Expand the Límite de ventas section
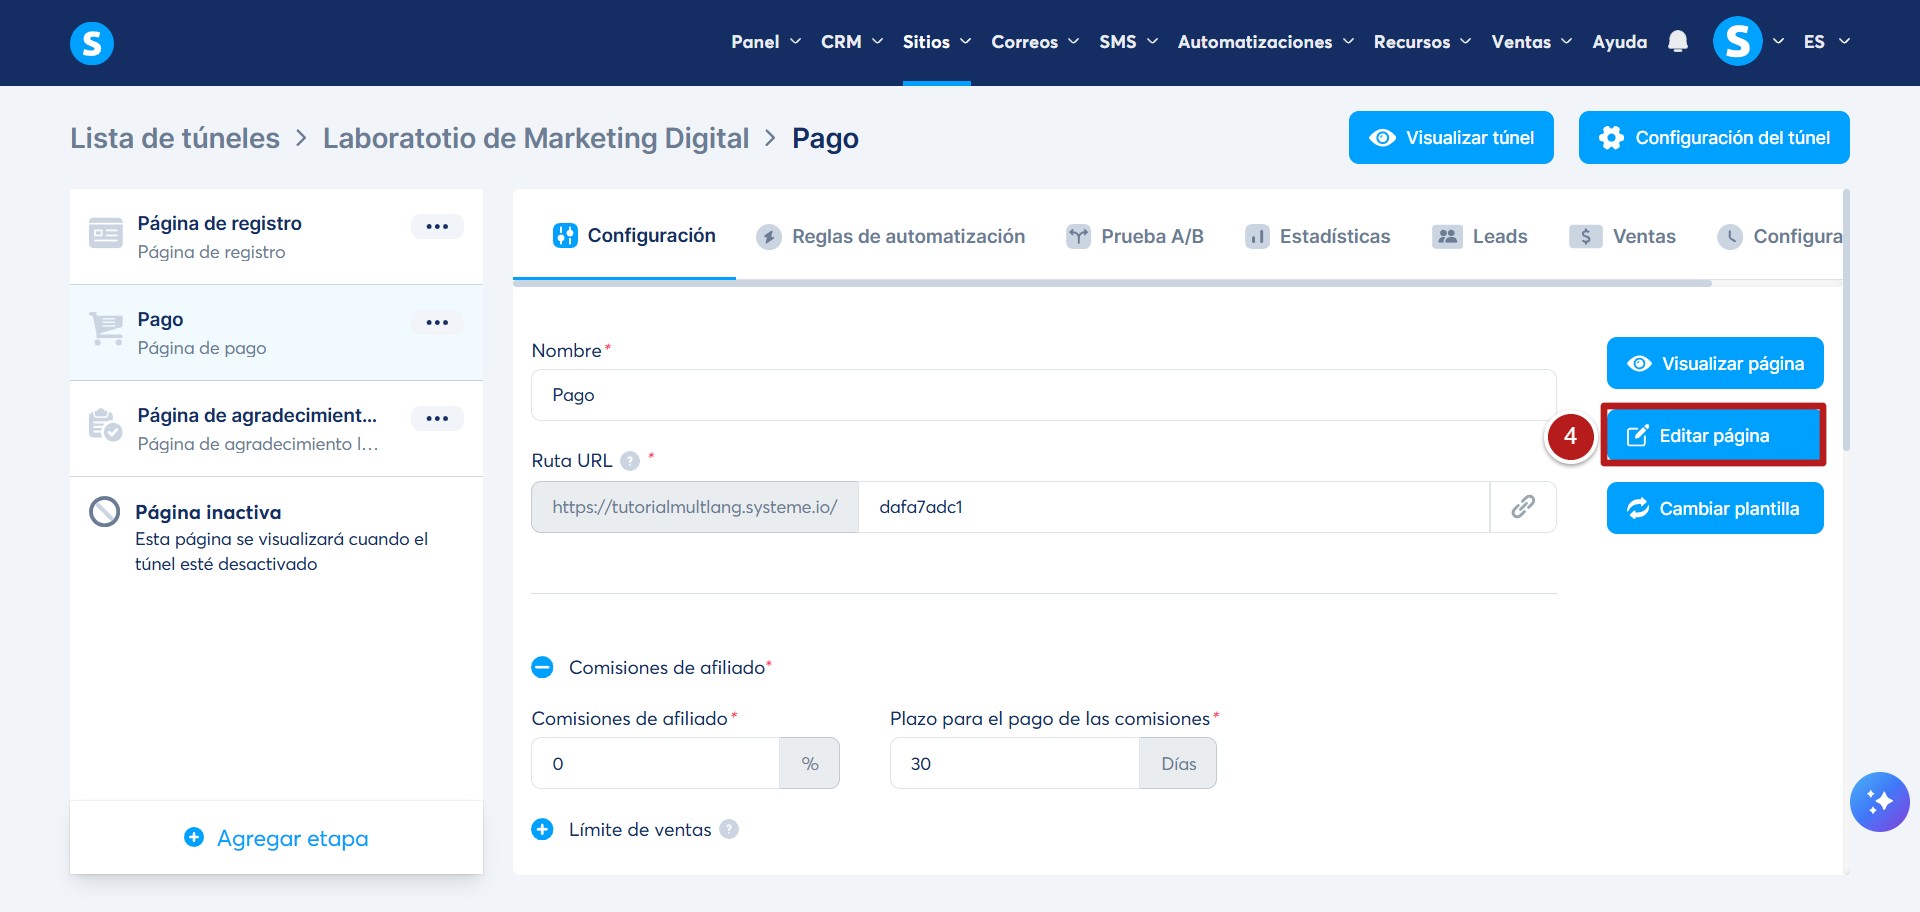1920x912 pixels. click(x=542, y=829)
